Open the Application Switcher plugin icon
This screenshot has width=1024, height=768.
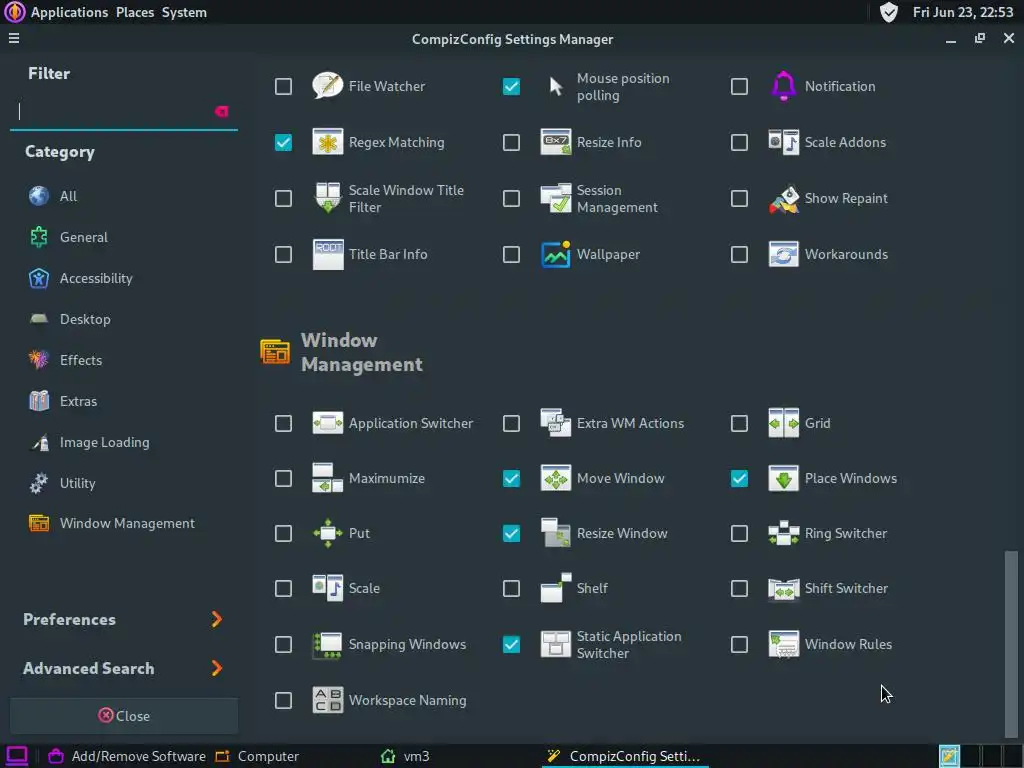[327, 423]
